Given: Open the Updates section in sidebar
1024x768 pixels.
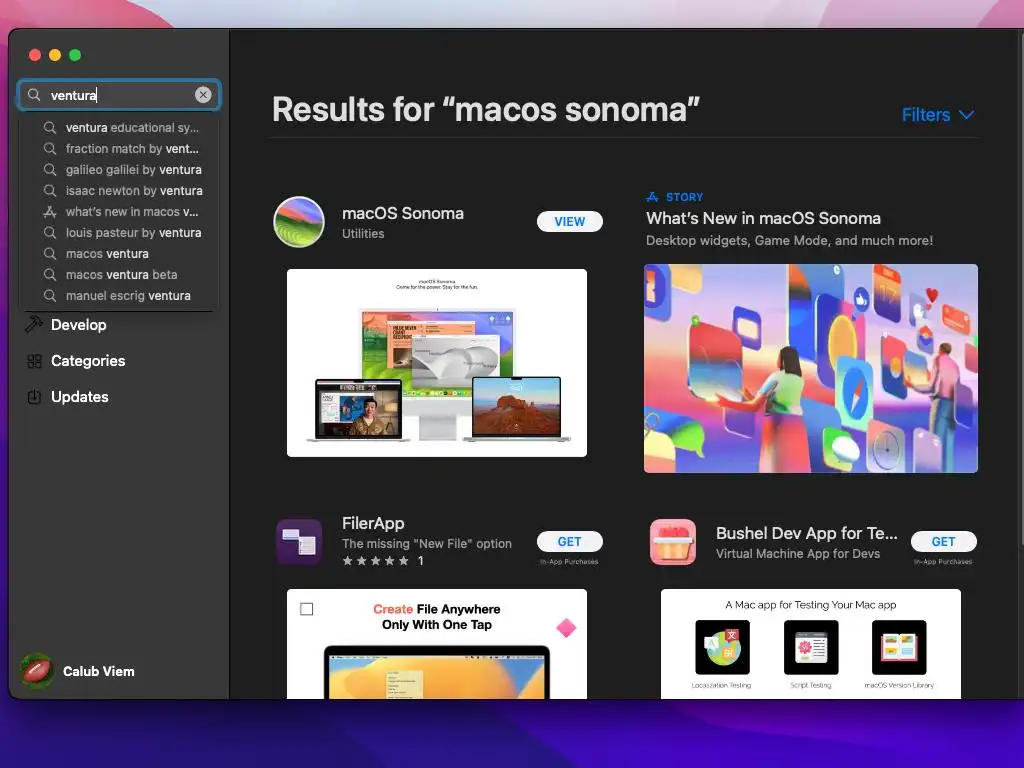Looking at the screenshot, I should [x=80, y=397].
